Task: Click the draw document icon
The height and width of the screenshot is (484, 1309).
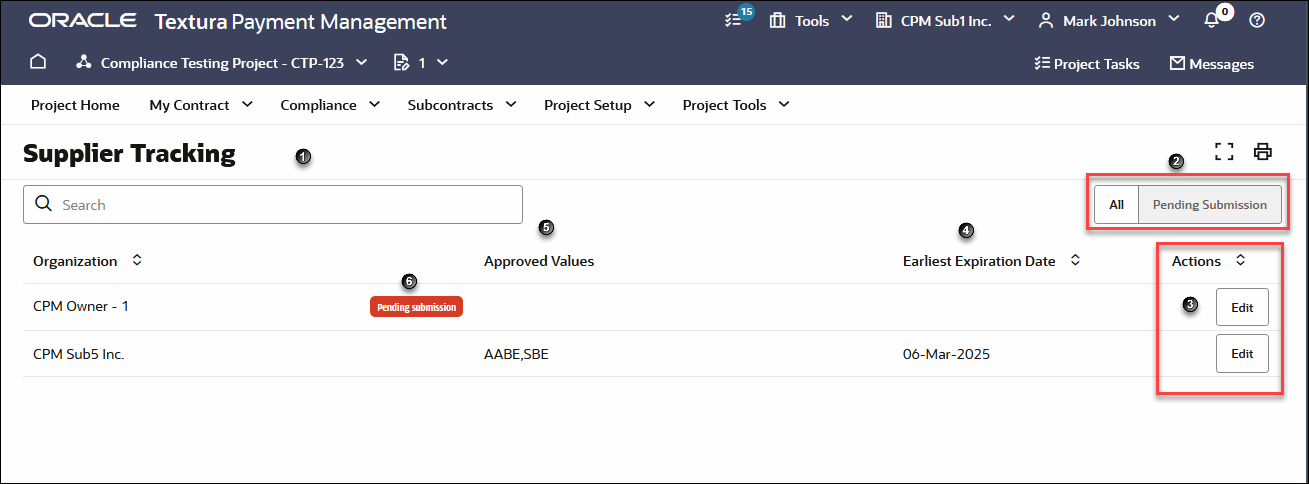Action: (402, 62)
